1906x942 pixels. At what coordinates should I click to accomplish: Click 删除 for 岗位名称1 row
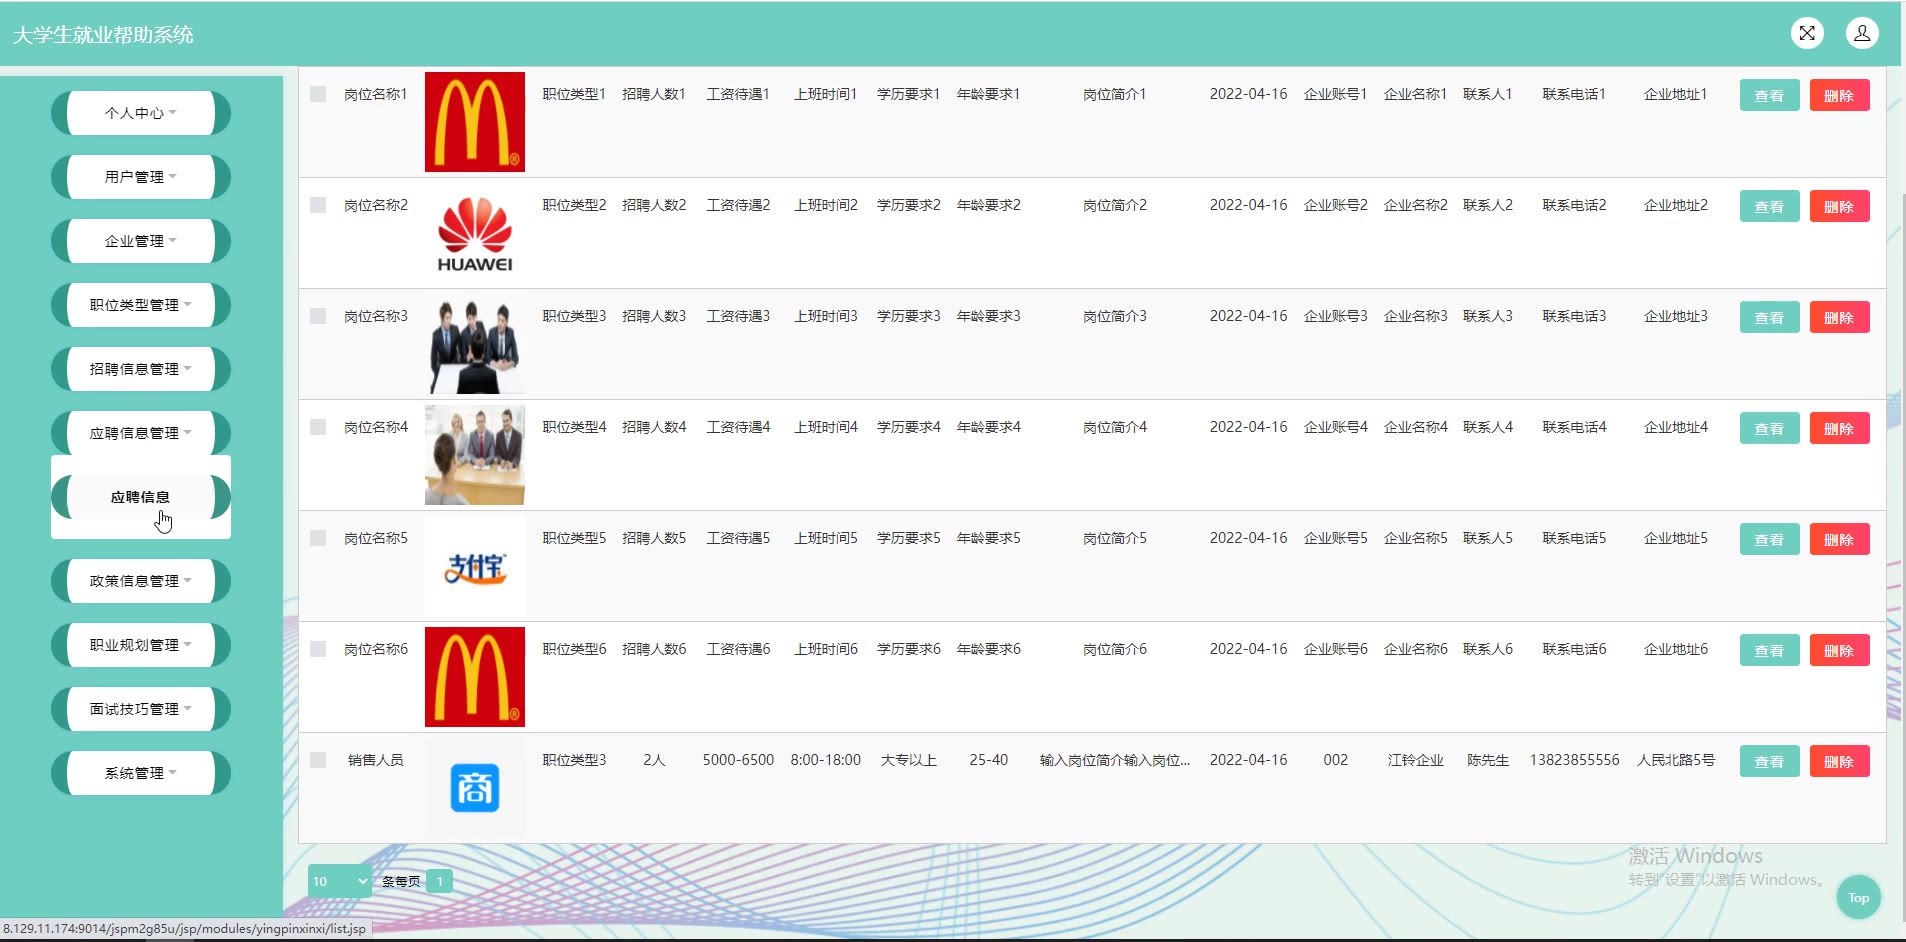coord(1839,95)
